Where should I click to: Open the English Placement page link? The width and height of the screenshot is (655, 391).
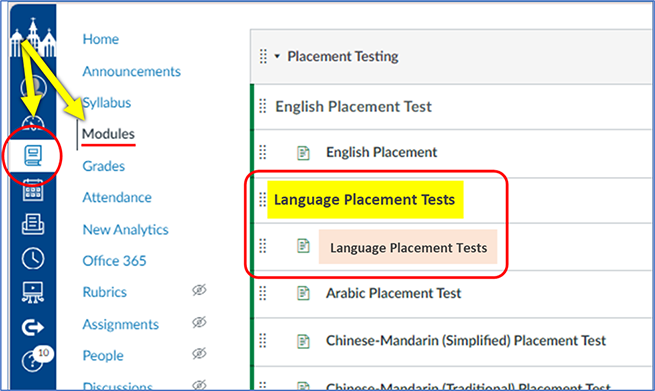tap(381, 152)
